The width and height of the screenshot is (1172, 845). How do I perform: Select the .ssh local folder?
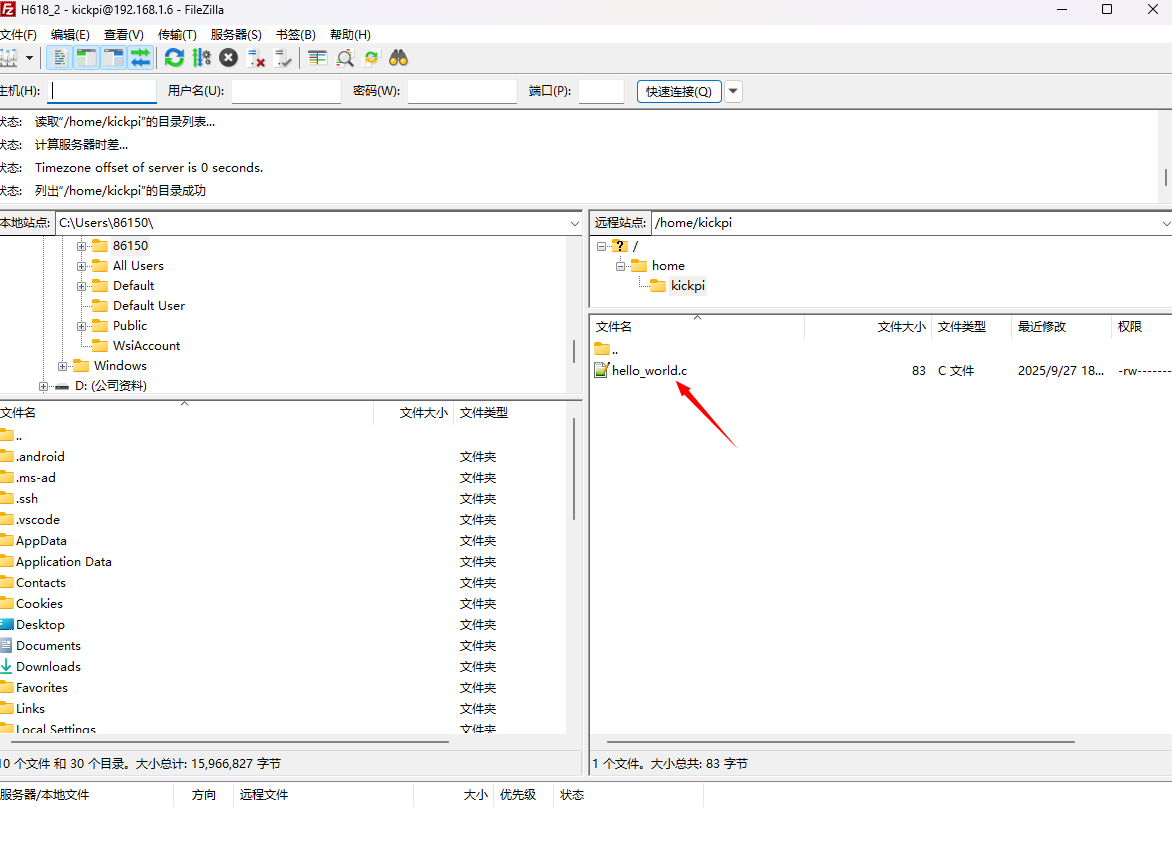(x=27, y=498)
